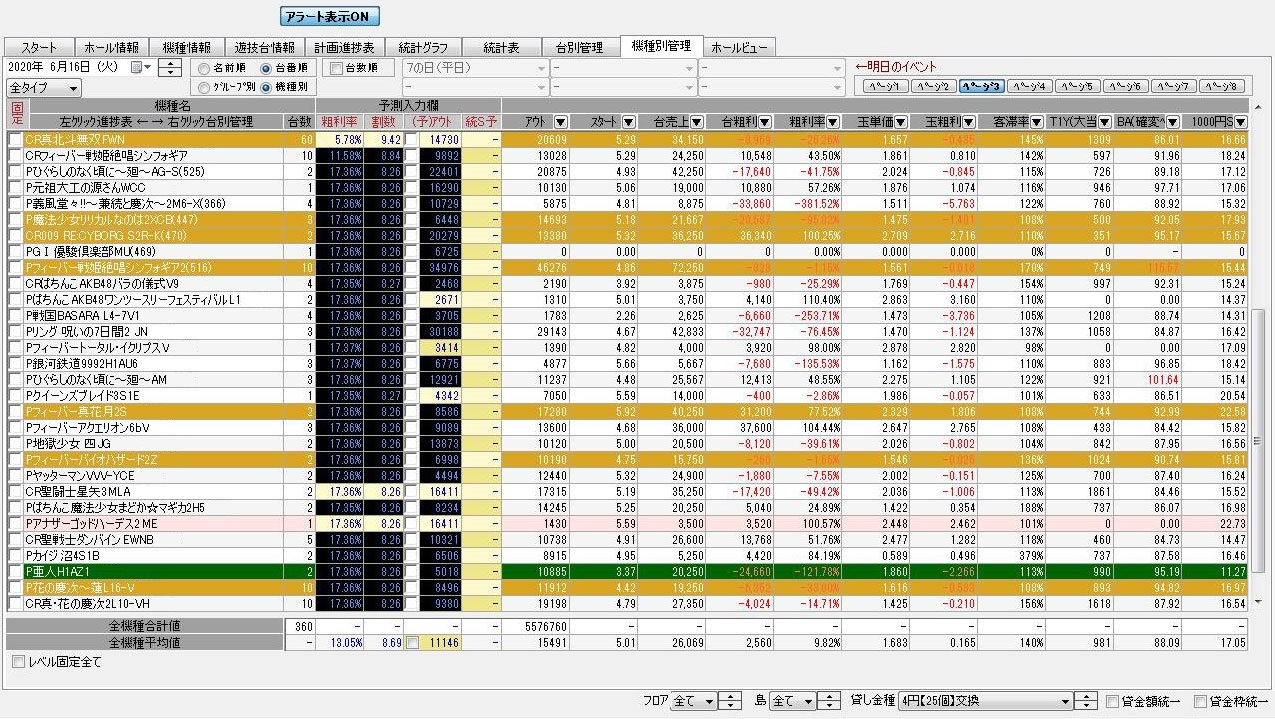Select the 名前順 radio button
This screenshot has width=1275, height=719.
204,69
